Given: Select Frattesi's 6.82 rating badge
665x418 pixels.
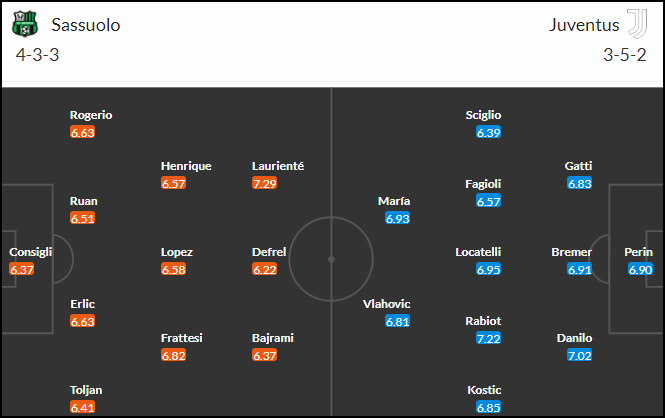Looking at the screenshot, I should point(173,355).
